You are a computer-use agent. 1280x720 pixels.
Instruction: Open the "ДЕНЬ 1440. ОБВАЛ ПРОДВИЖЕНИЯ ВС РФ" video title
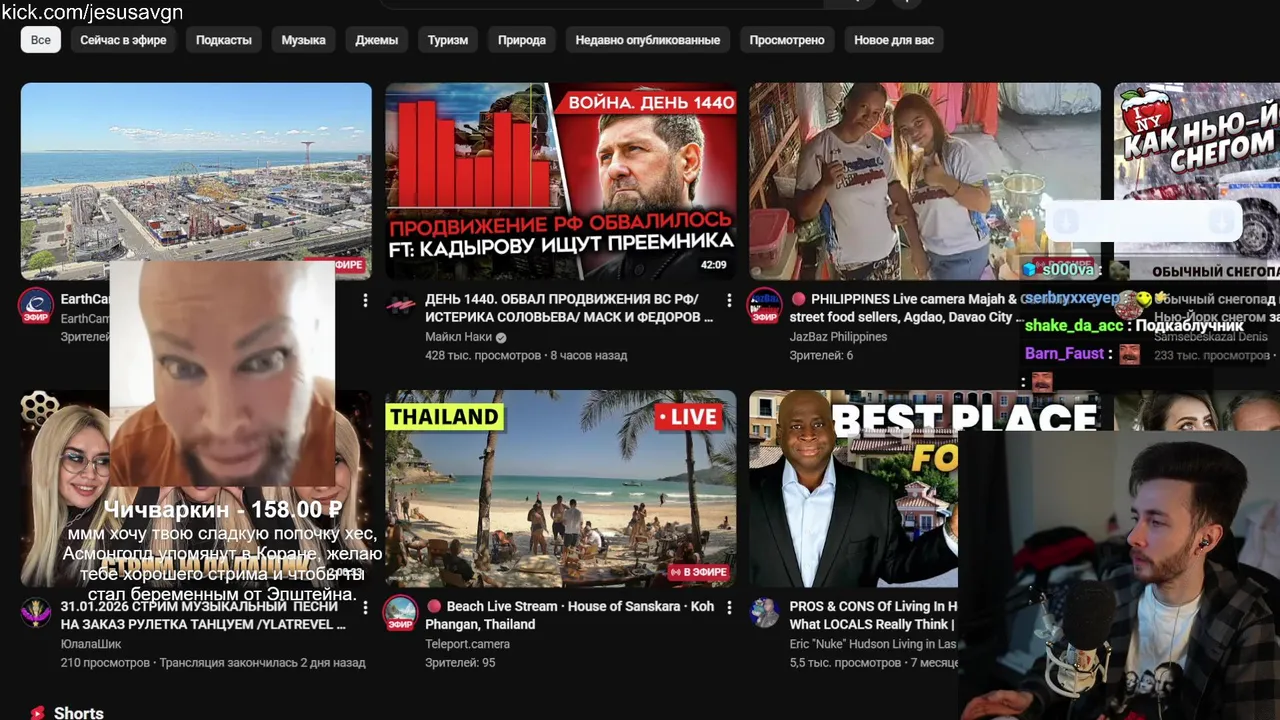click(569, 308)
